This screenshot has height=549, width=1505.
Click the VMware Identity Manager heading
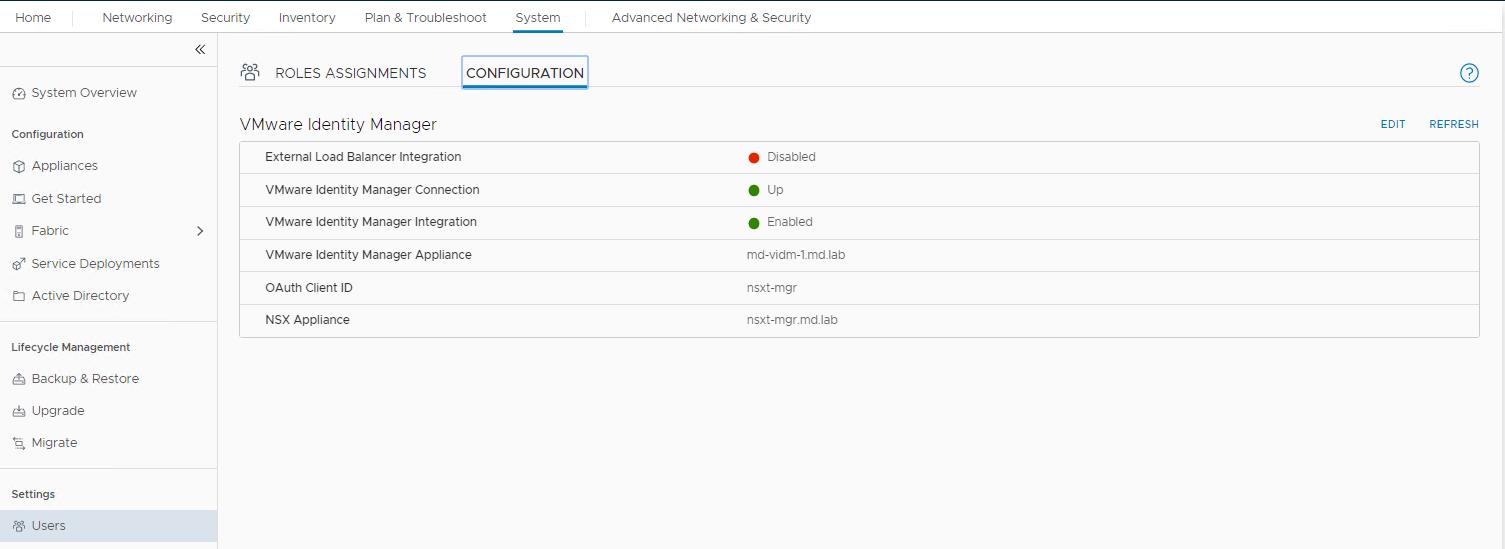[338, 125]
